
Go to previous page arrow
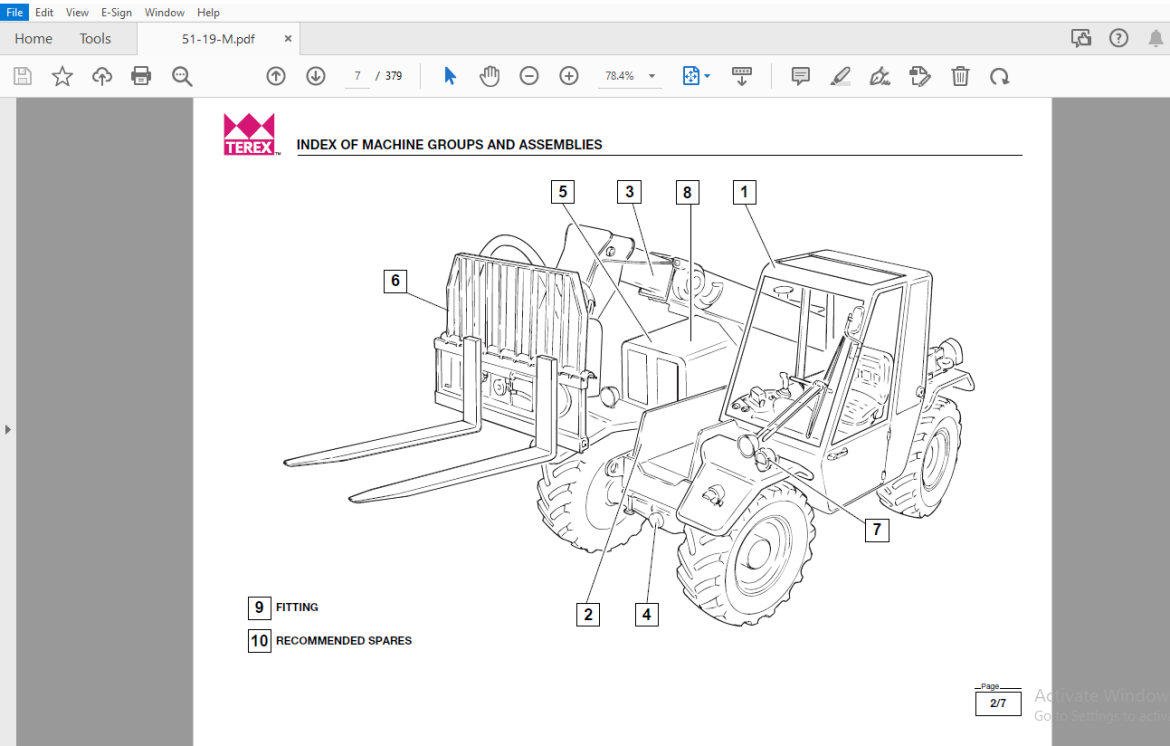(276, 76)
